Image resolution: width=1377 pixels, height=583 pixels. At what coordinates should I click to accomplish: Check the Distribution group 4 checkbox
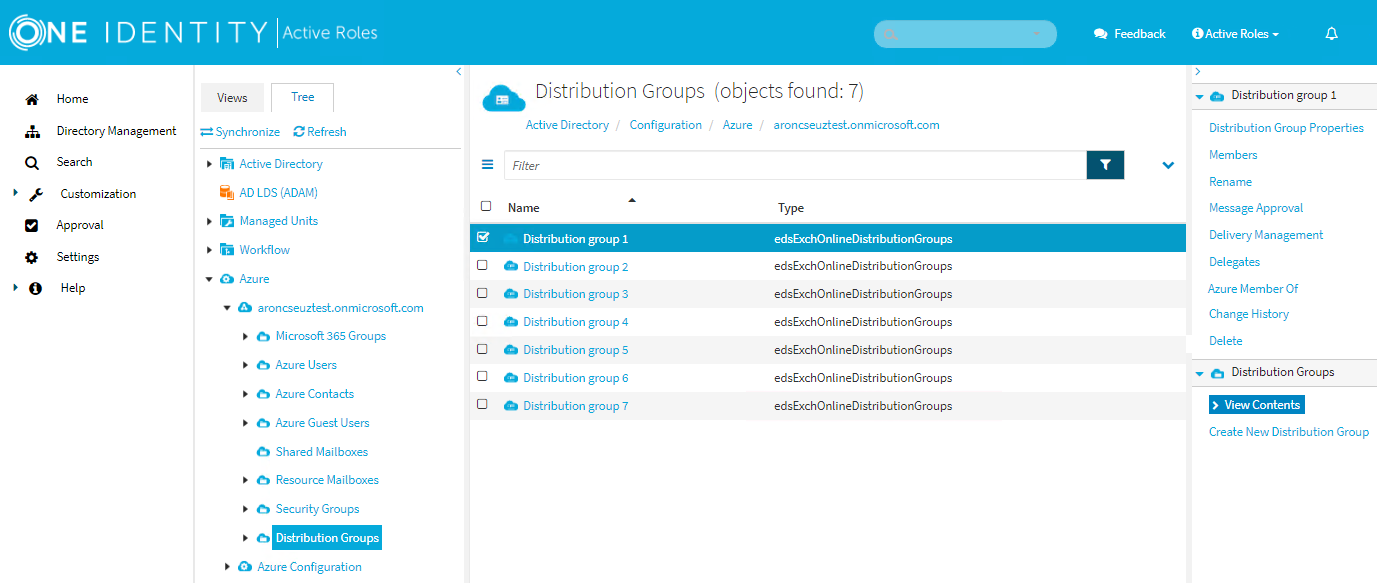483,321
